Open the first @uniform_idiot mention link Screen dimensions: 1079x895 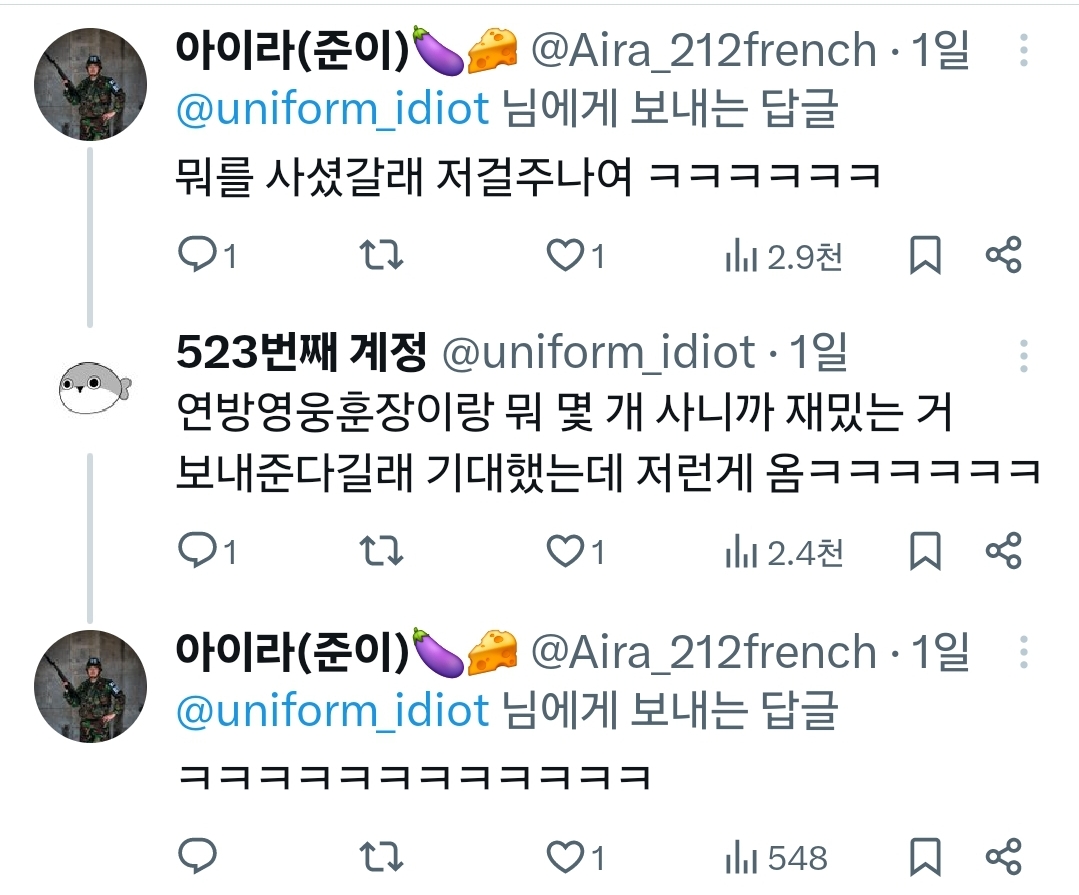(332, 109)
